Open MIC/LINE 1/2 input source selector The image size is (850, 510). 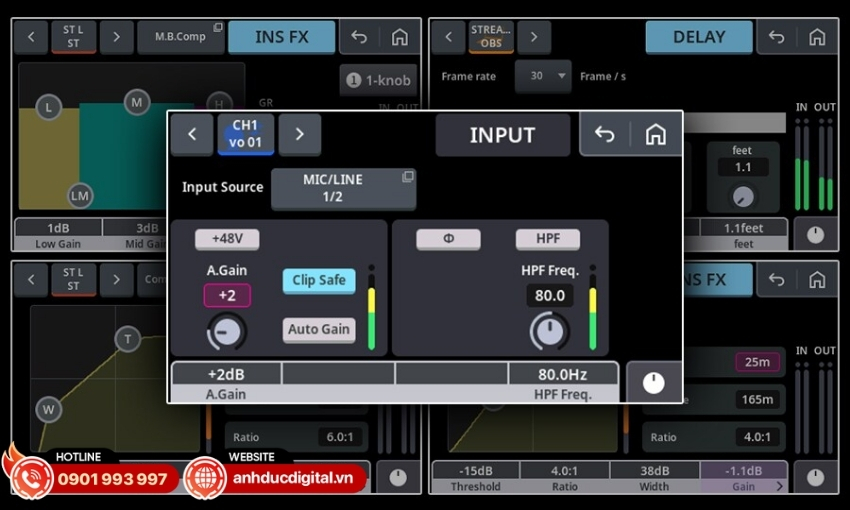click(x=343, y=188)
